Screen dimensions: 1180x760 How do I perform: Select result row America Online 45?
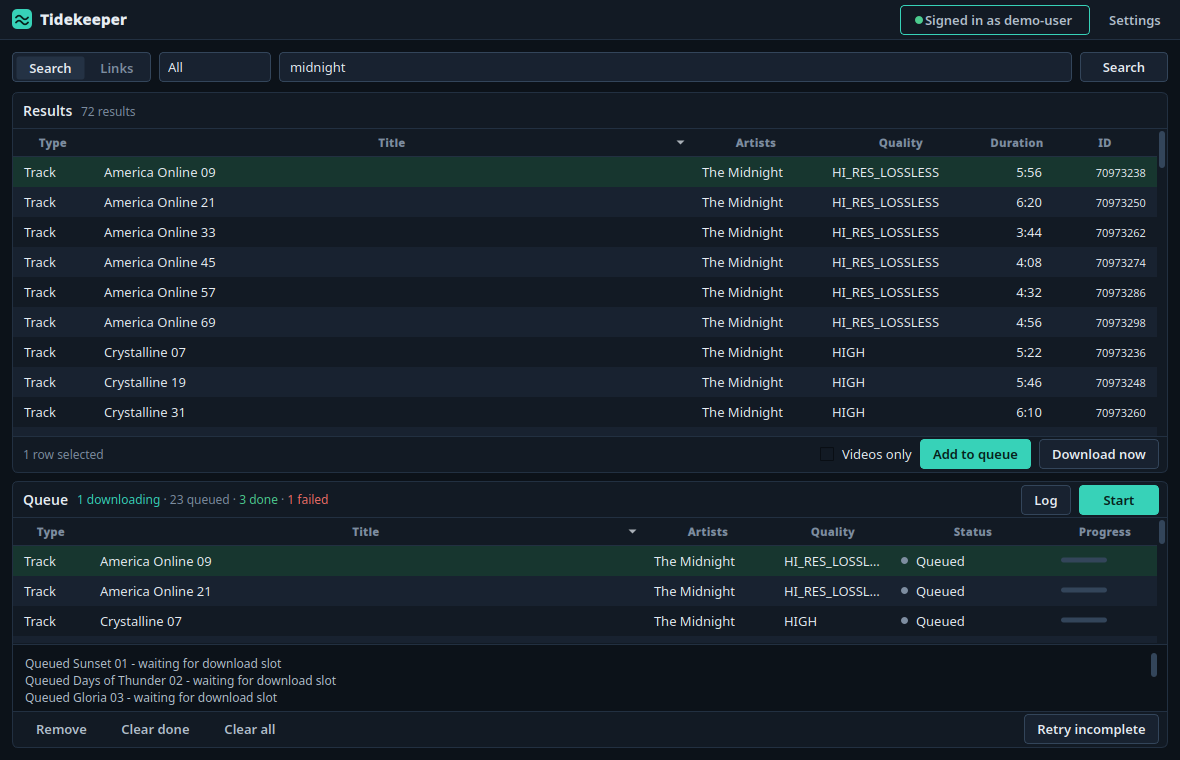(x=585, y=263)
